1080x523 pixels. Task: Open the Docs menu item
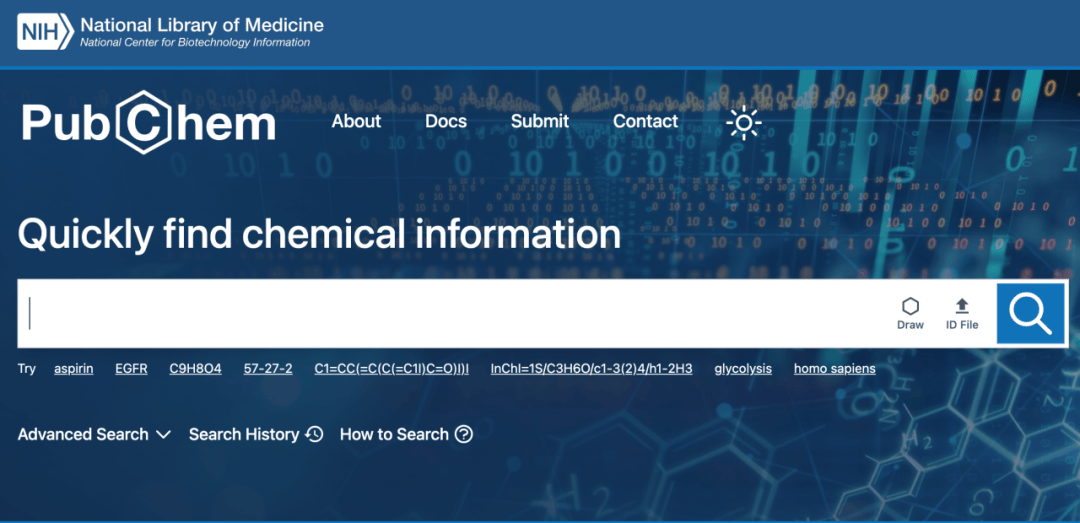[446, 121]
